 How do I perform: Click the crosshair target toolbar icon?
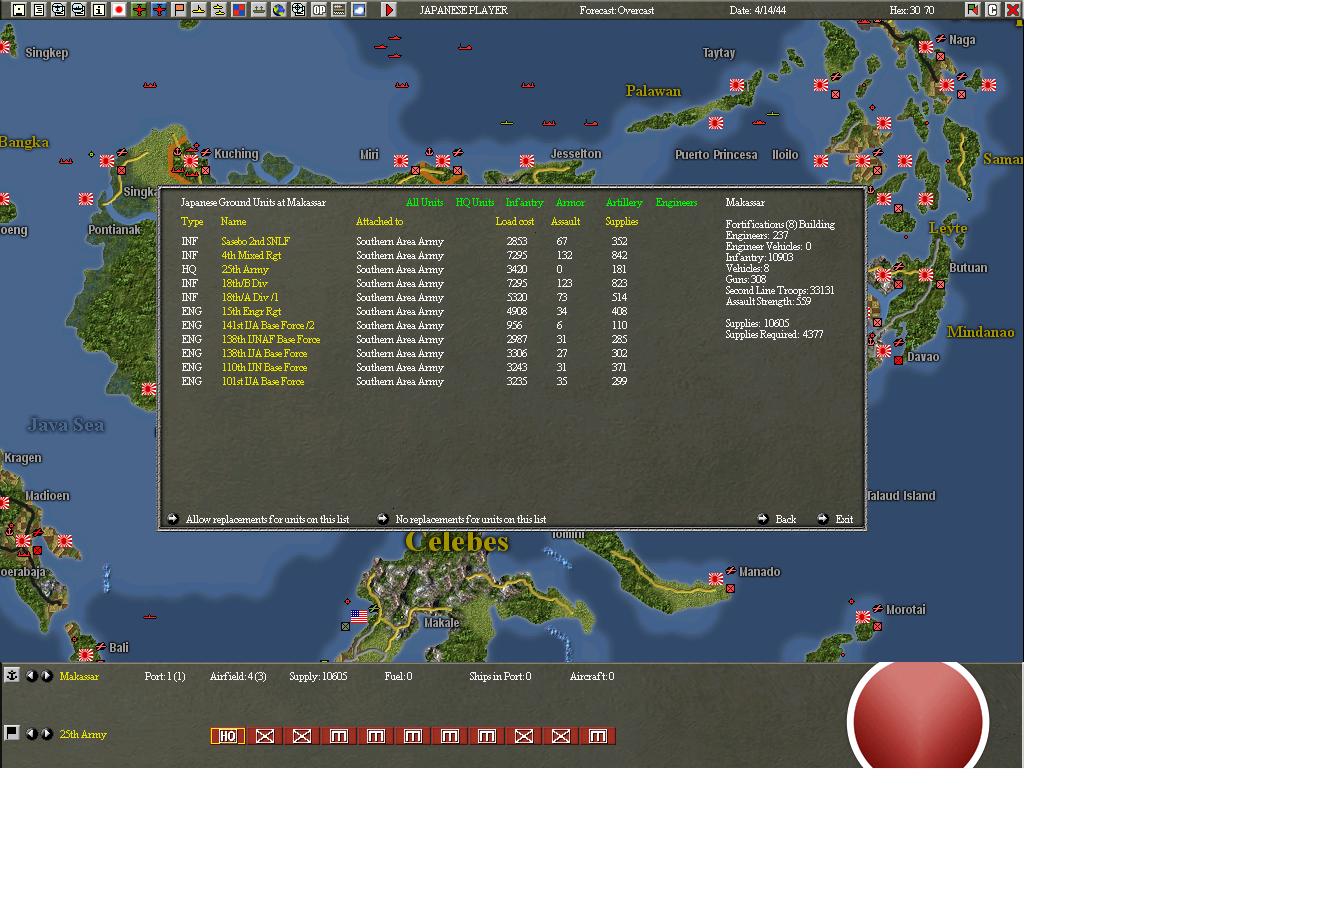coord(299,10)
